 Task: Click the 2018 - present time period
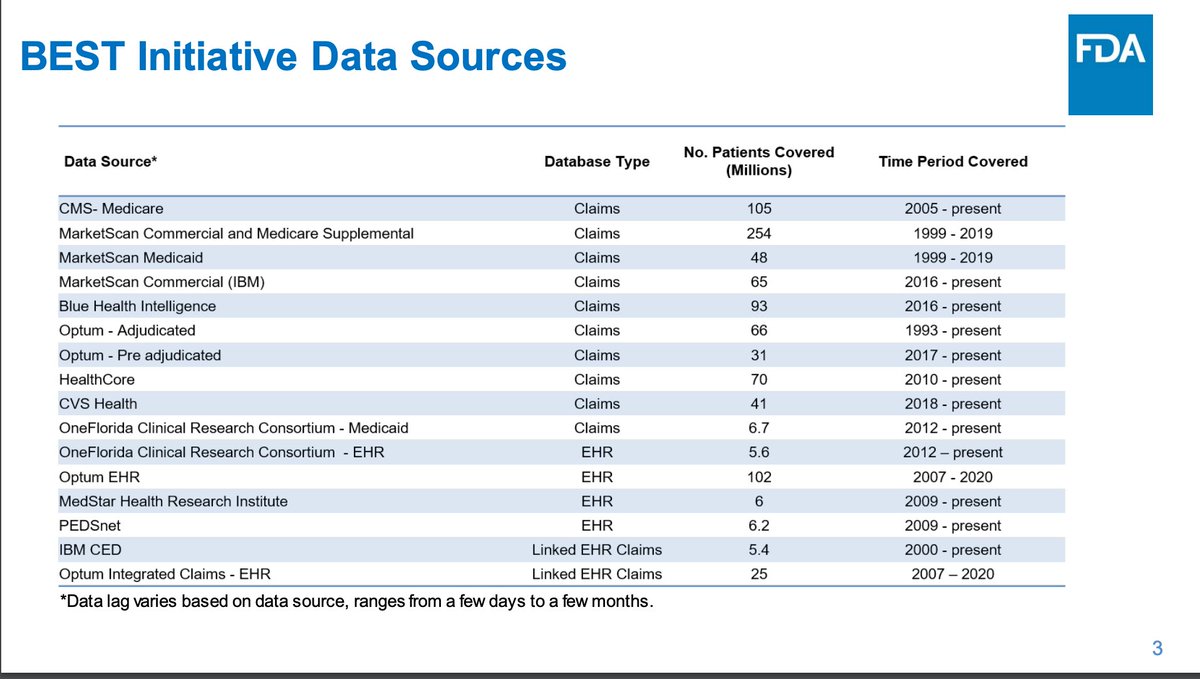click(953, 404)
